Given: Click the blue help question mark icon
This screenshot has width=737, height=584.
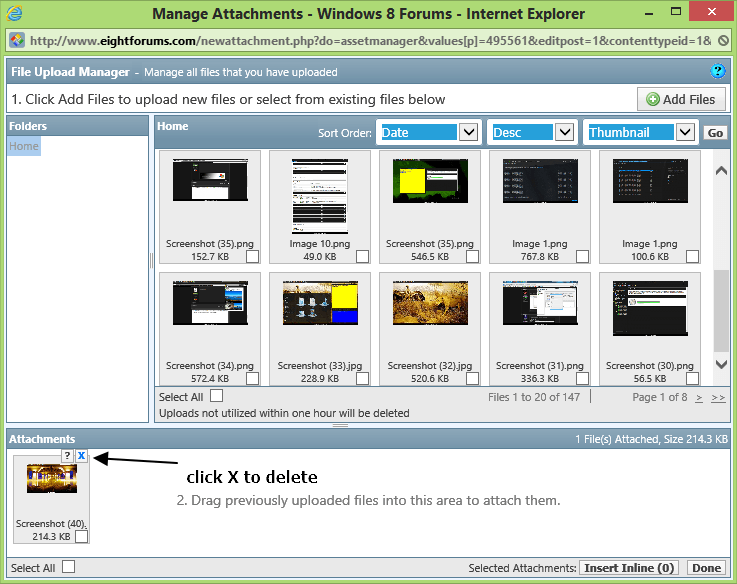Looking at the screenshot, I should click(717, 71).
